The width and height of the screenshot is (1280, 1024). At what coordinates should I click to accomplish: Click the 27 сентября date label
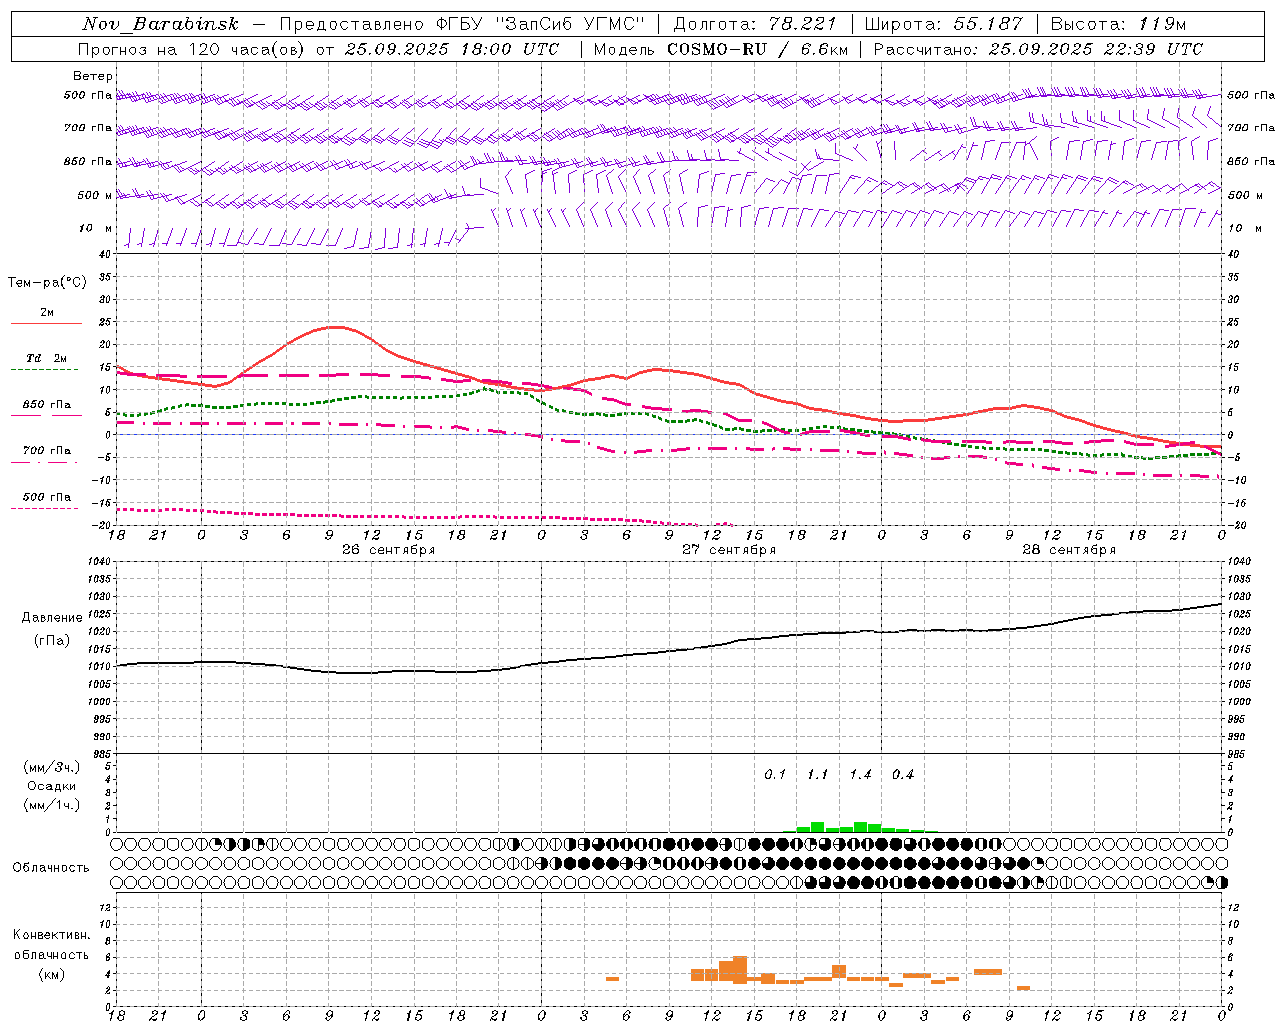tap(728, 550)
